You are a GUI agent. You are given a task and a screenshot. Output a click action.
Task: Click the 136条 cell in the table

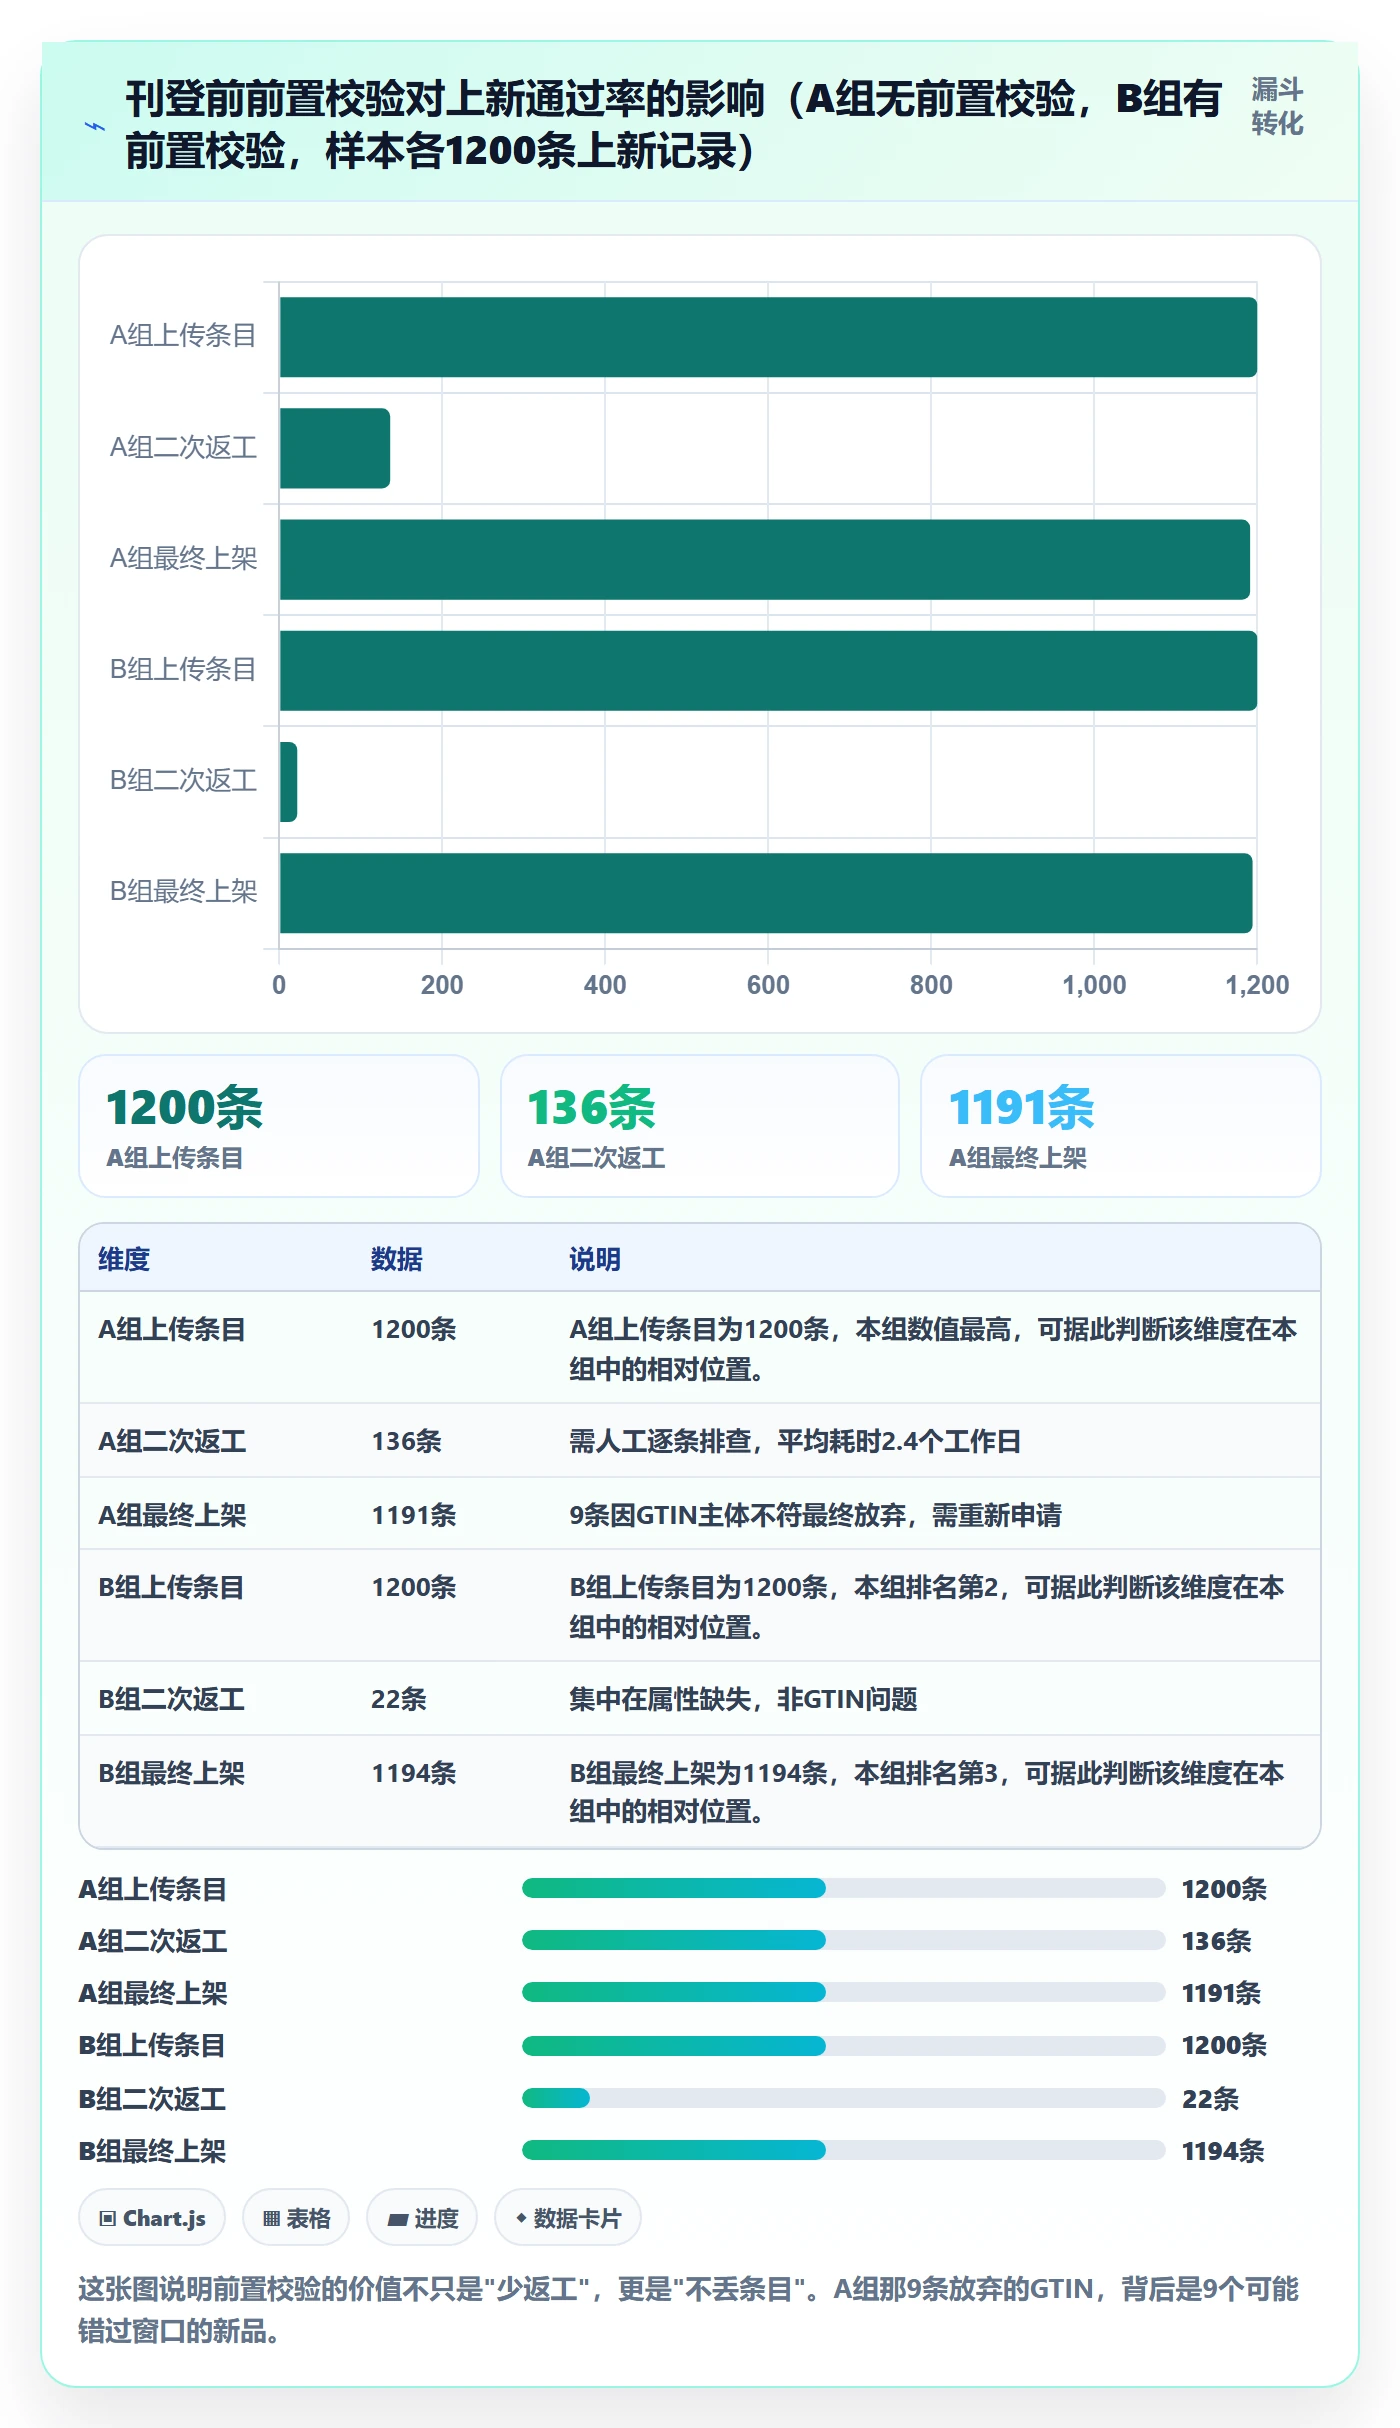click(407, 1441)
